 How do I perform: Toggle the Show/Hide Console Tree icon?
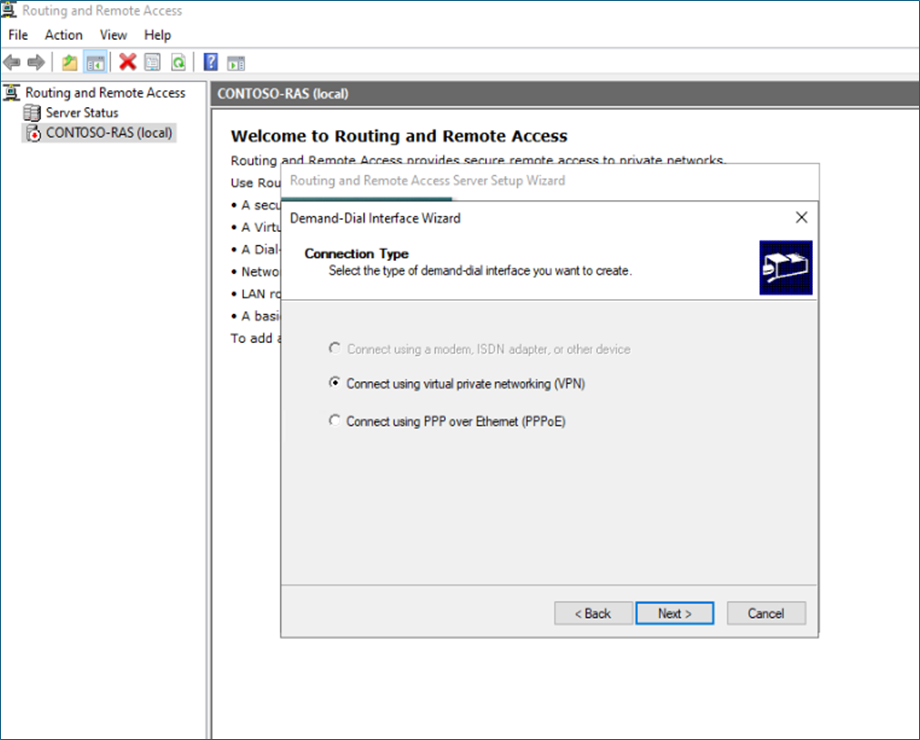coord(95,62)
